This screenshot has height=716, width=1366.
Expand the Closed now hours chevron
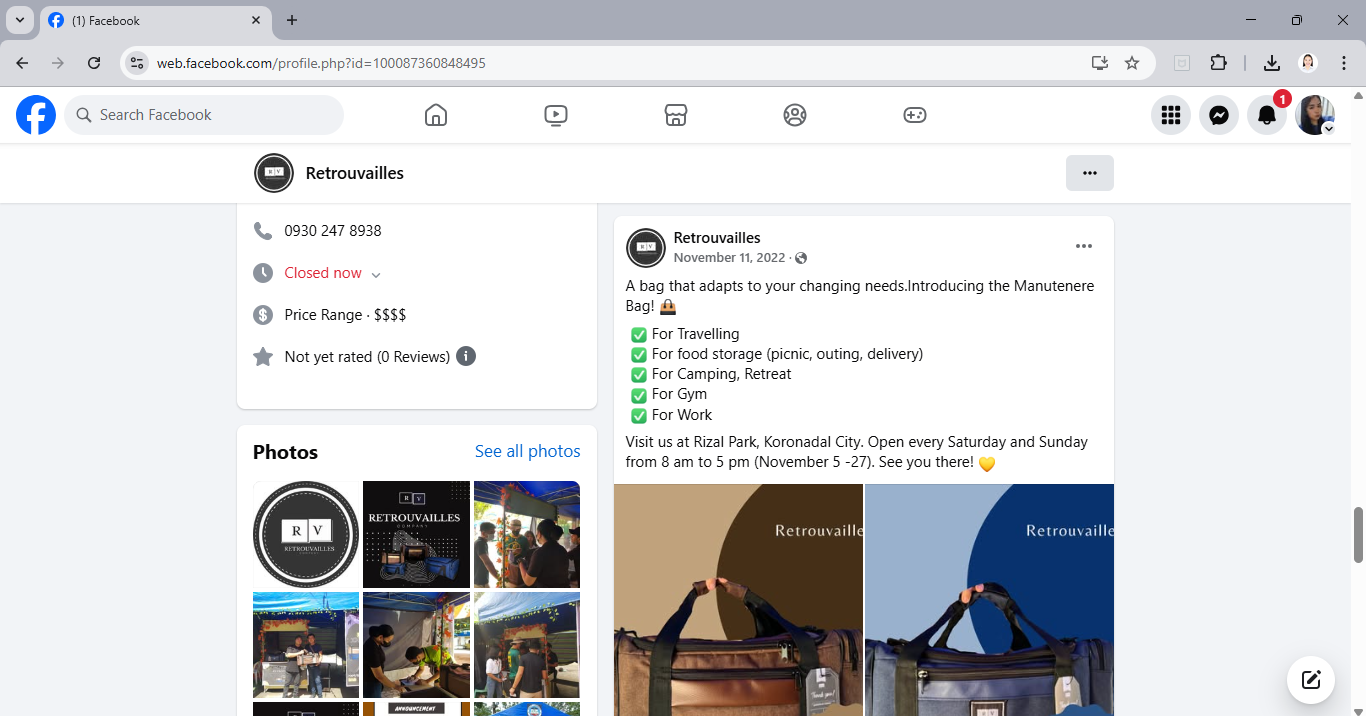pos(376,275)
